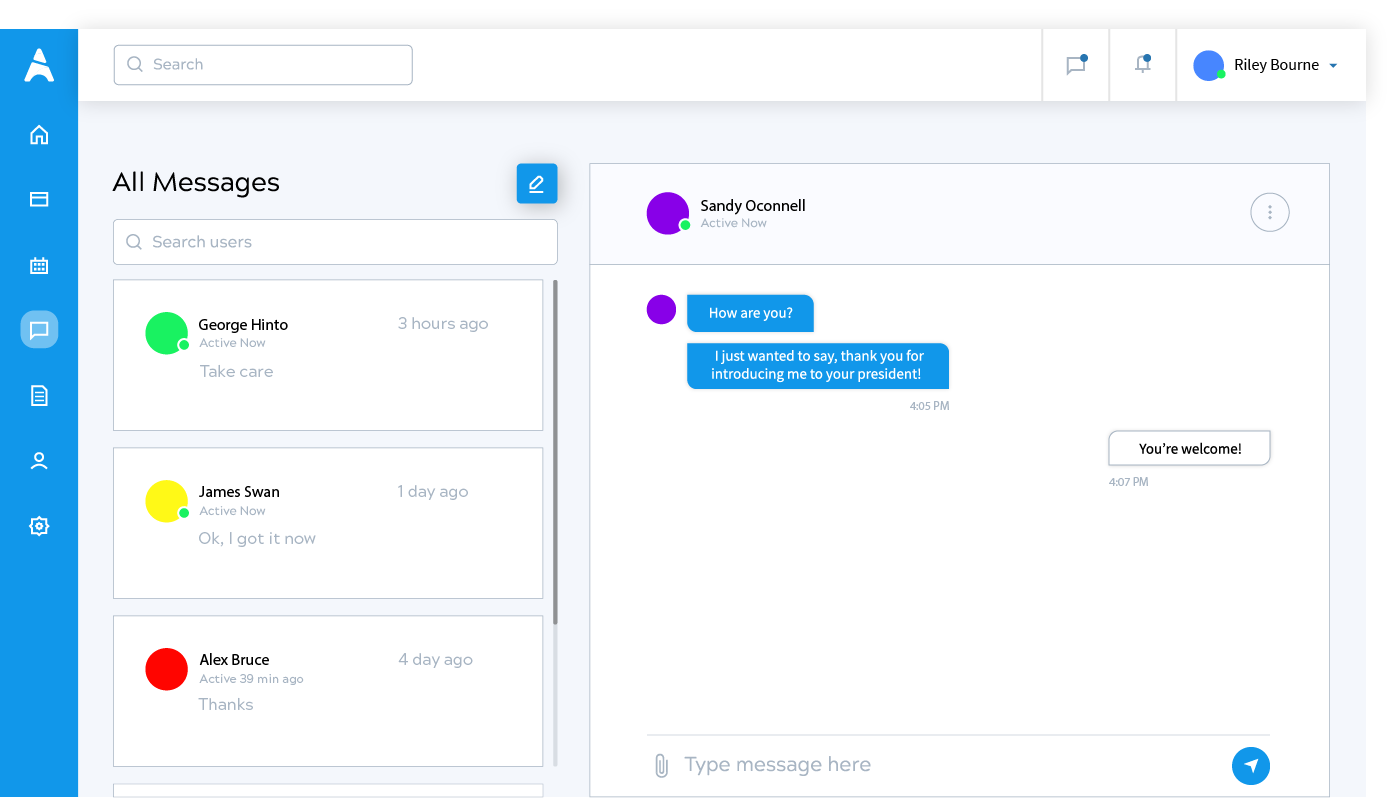
Task: Open the card/payments sidebar icon
Action: (39, 199)
